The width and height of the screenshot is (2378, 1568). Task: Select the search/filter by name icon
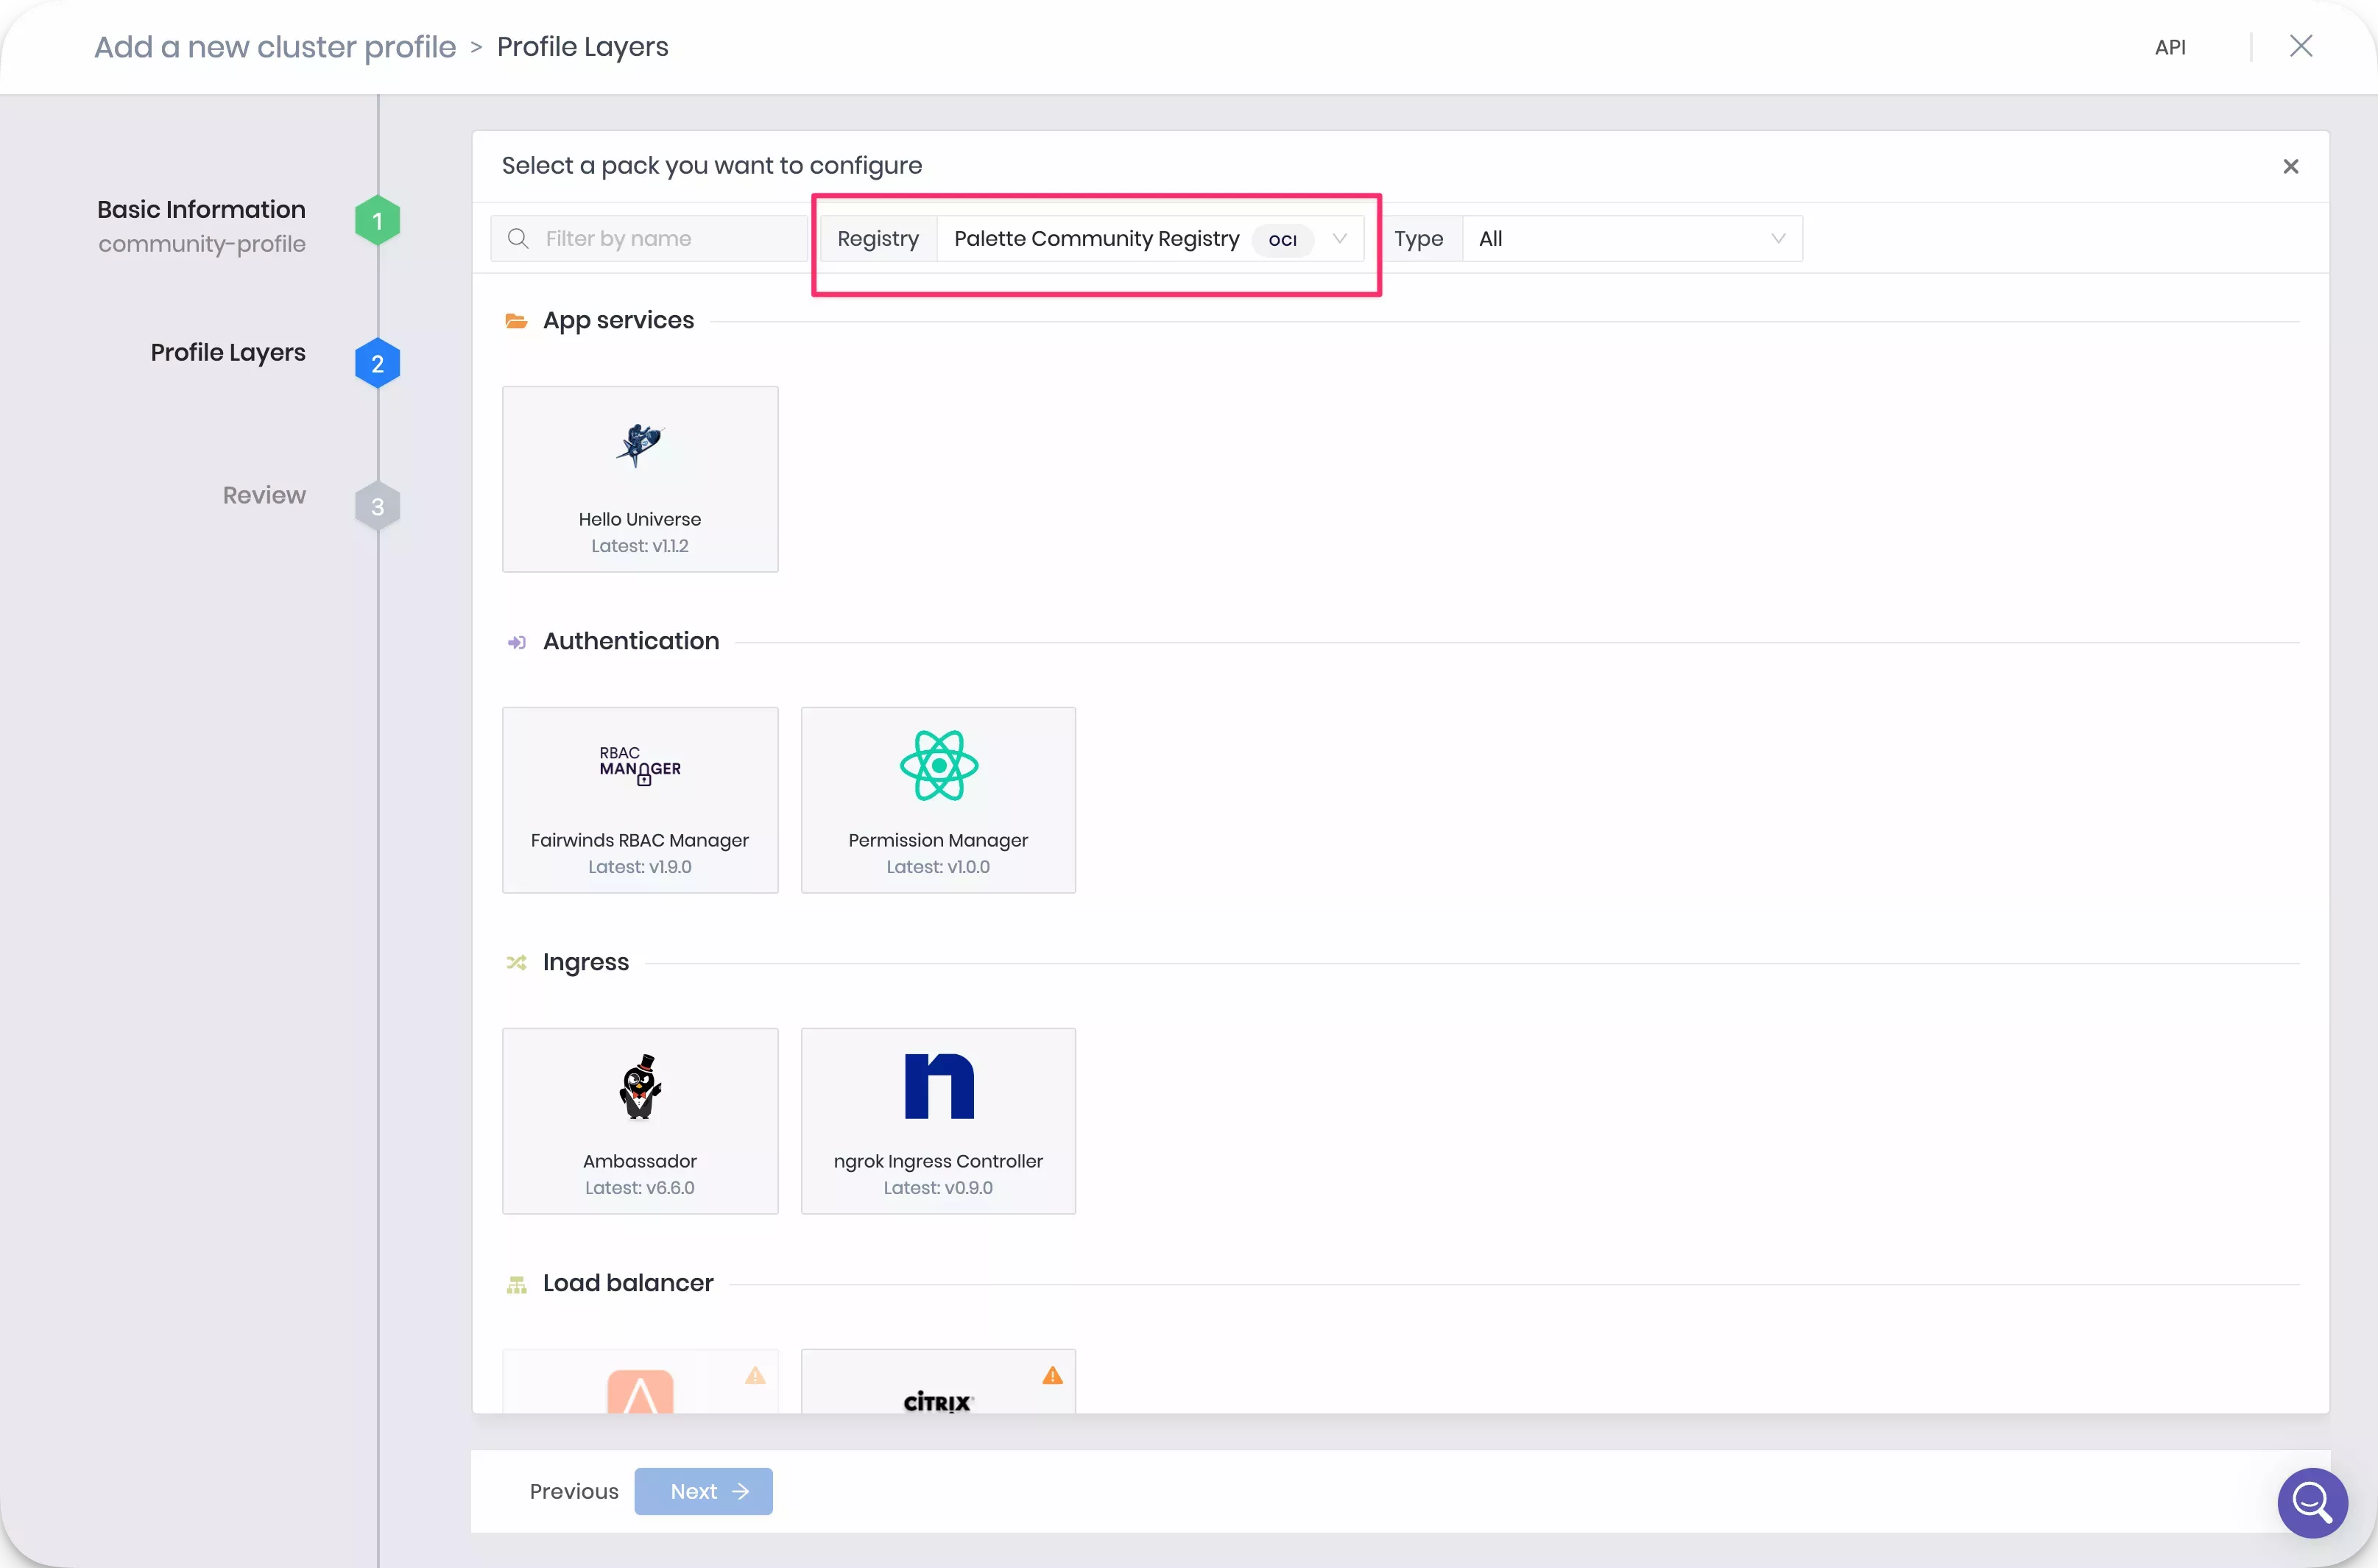(520, 238)
